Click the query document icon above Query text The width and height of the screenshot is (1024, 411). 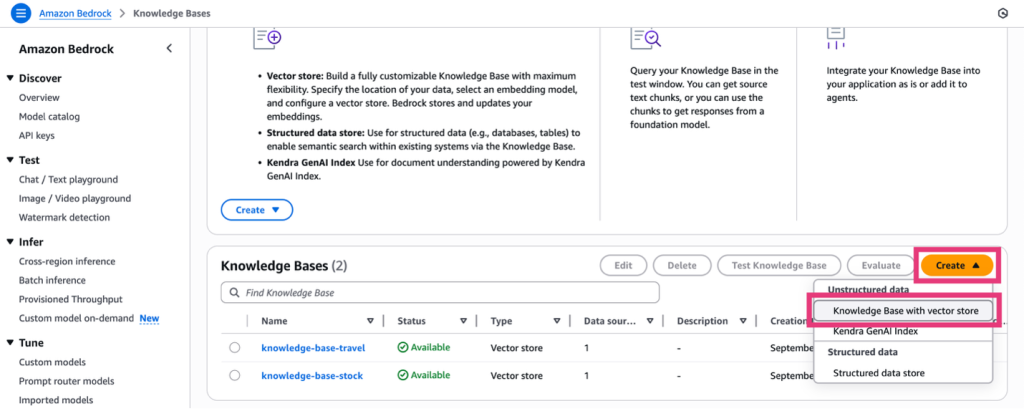[645, 37]
